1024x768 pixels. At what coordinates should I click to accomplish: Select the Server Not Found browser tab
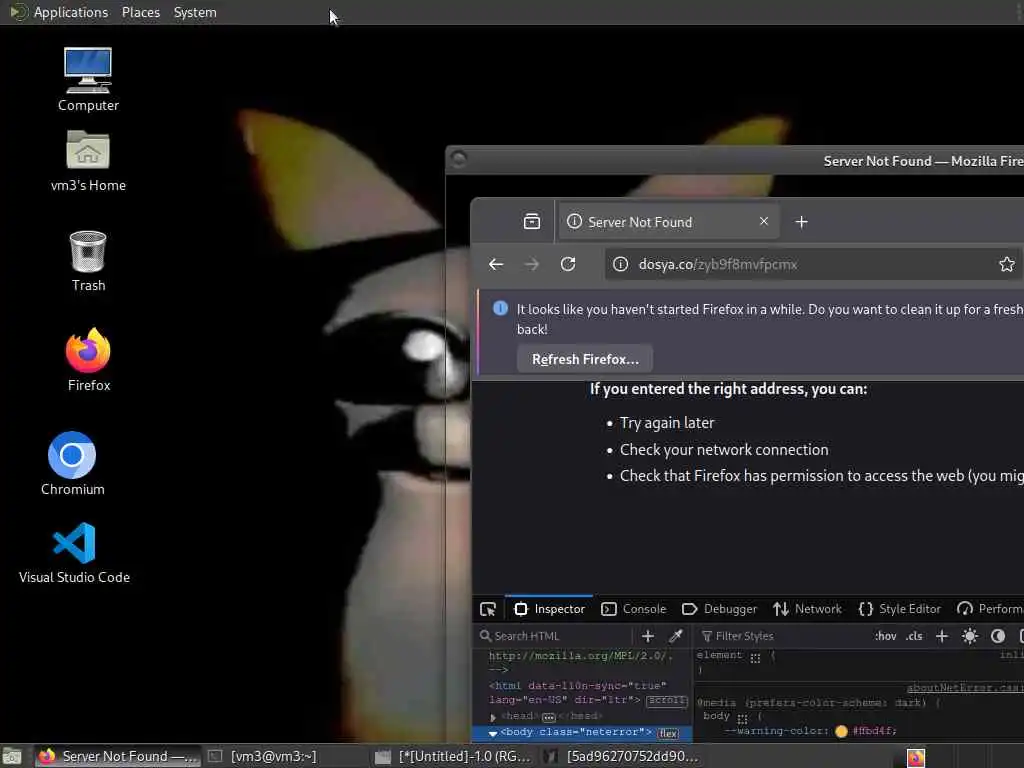click(667, 222)
